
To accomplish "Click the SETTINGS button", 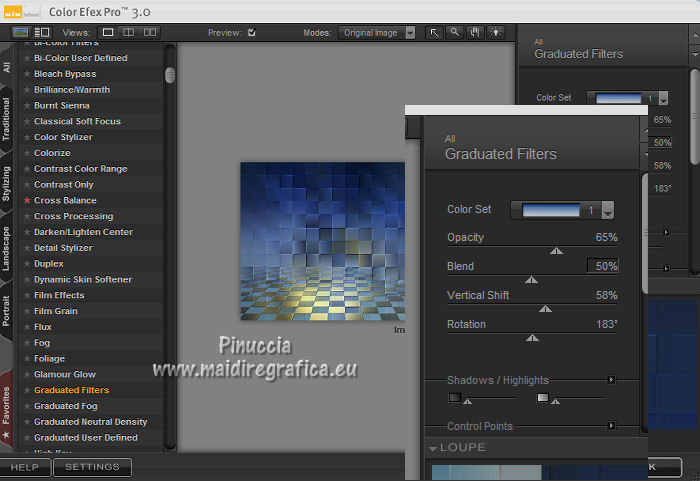I will (x=93, y=467).
